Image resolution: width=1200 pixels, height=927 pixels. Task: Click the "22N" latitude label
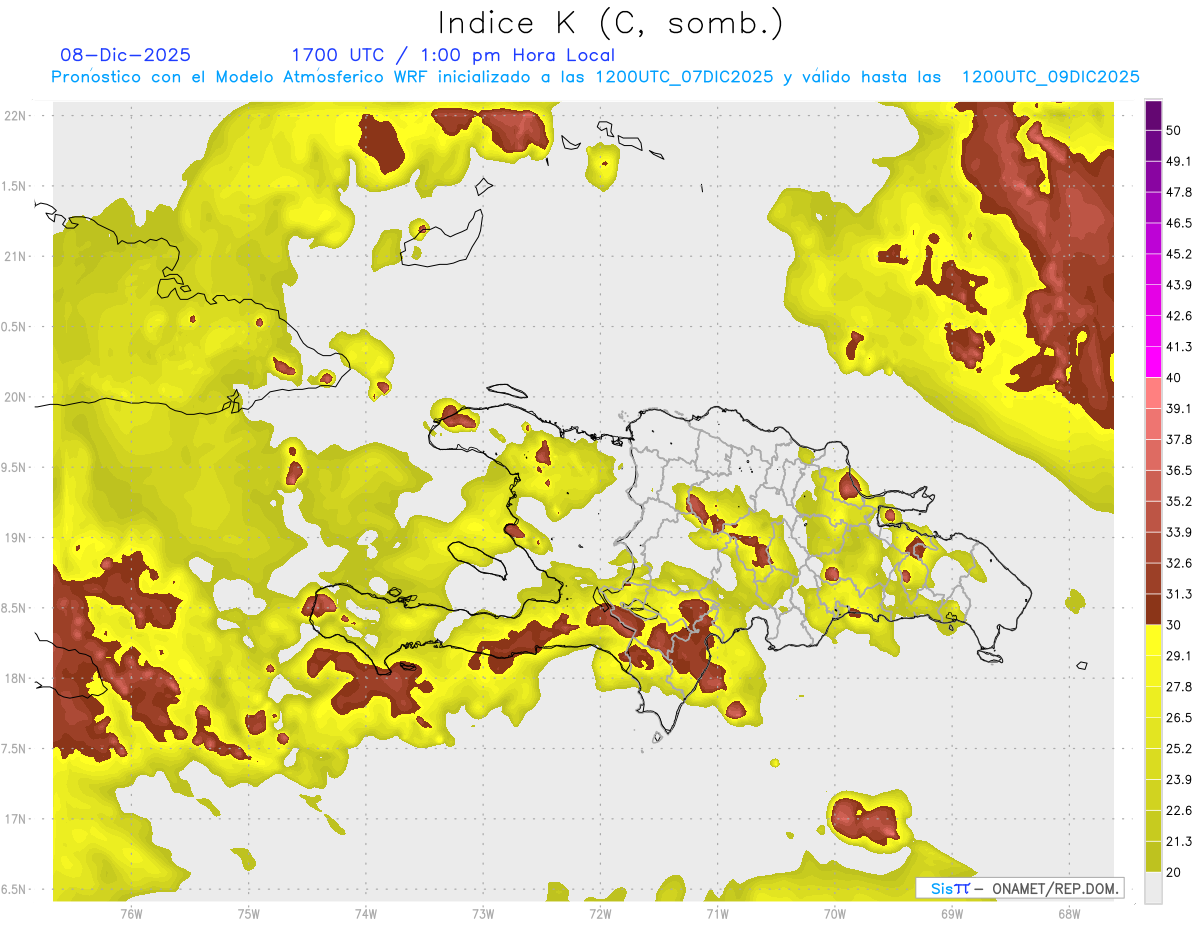click(x=16, y=116)
